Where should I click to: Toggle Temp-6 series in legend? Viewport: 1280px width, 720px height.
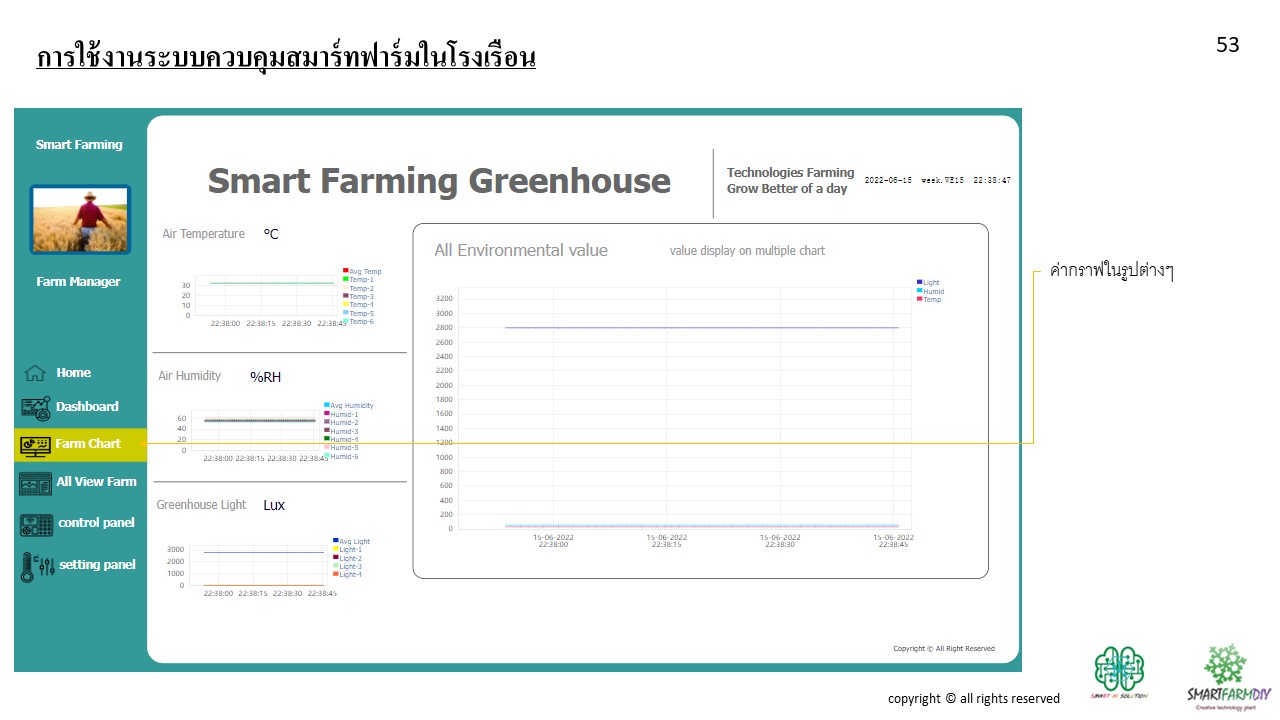click(x=358, y=321)
